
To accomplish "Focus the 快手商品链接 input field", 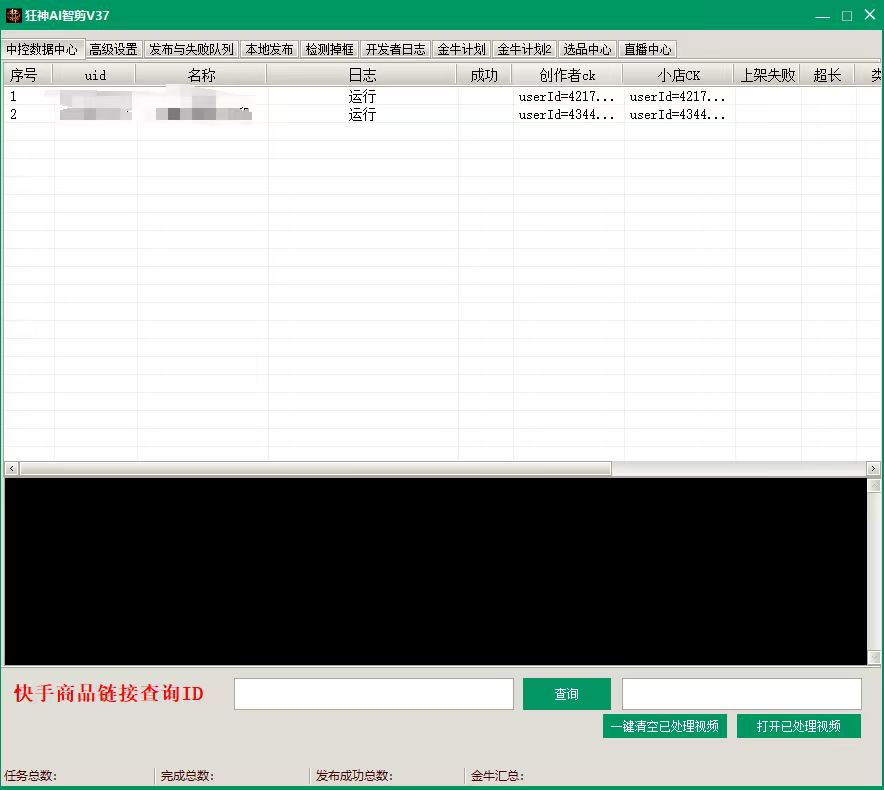I will pyautogui.click(x=374, y=694).
